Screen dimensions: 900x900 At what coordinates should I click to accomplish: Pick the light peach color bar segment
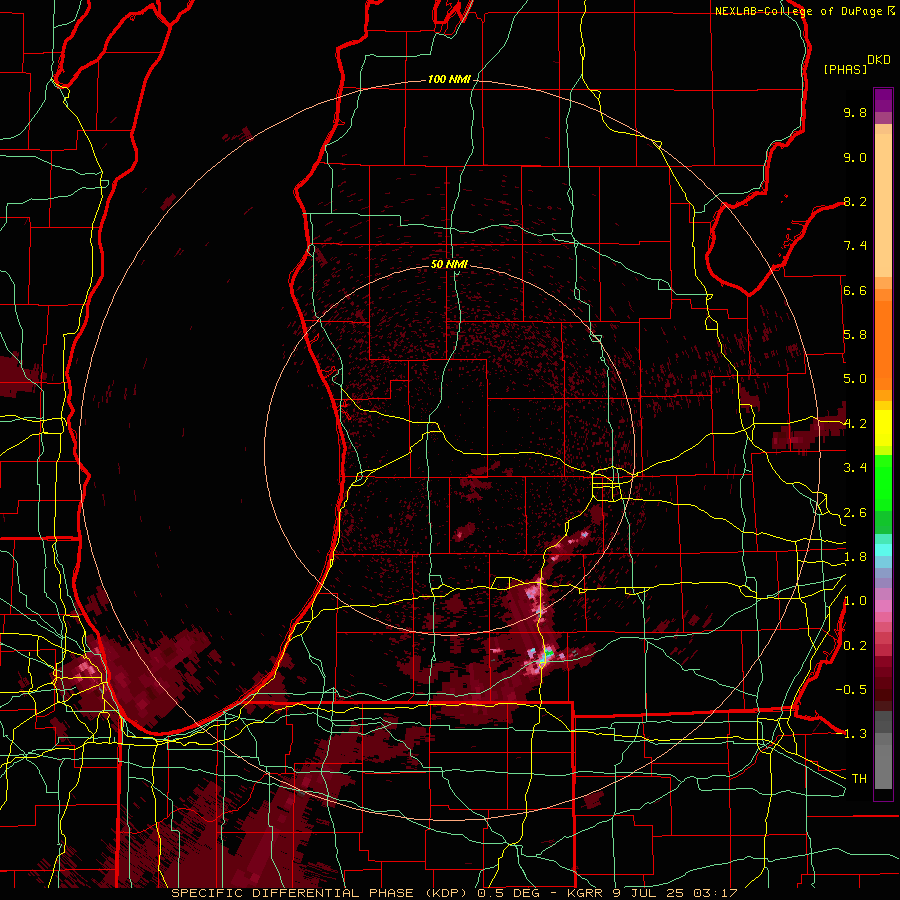click(x=883, y=205)
